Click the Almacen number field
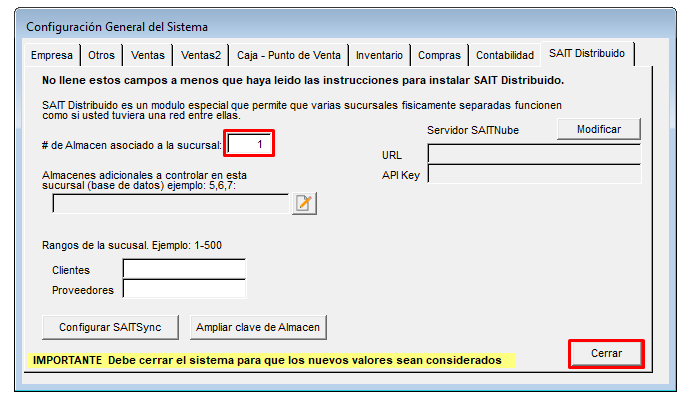The width and height of the screenshot is (682, 394). tap(249, 144)
